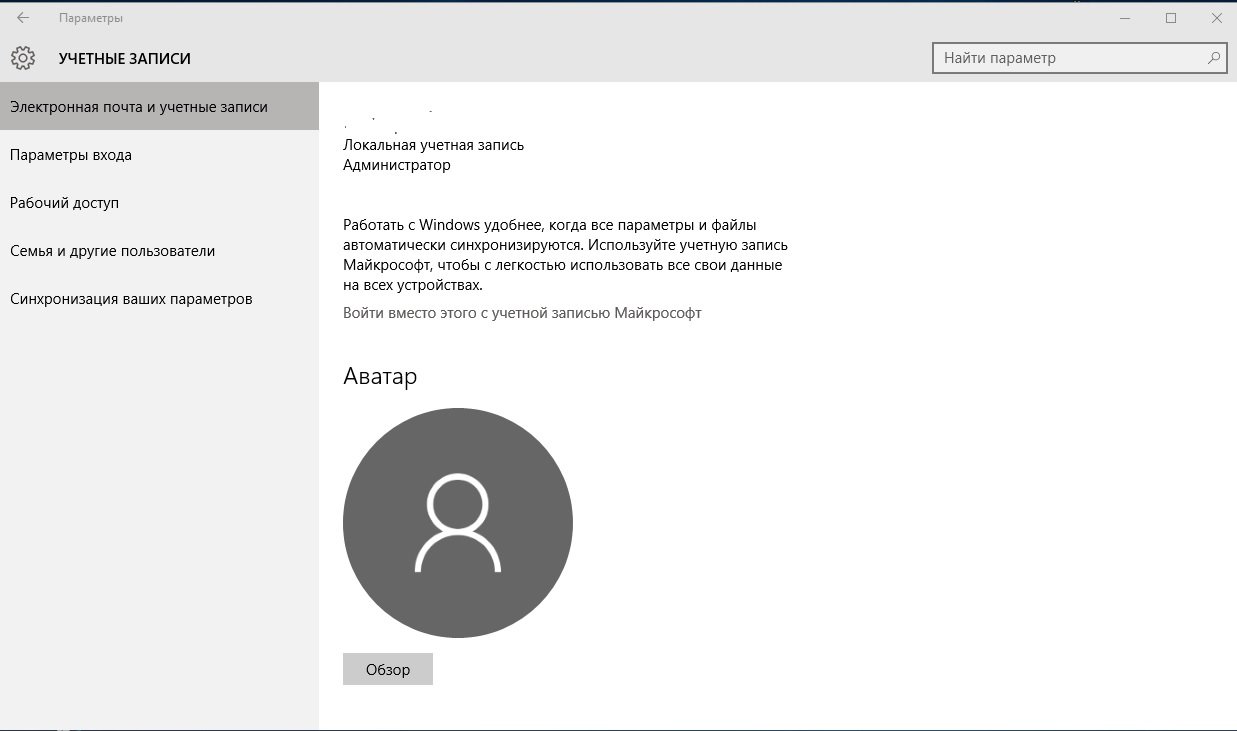This screenshot has height=731, width=1237.
Task: Minimize the Параметры window
Action: coord(1124,18)
